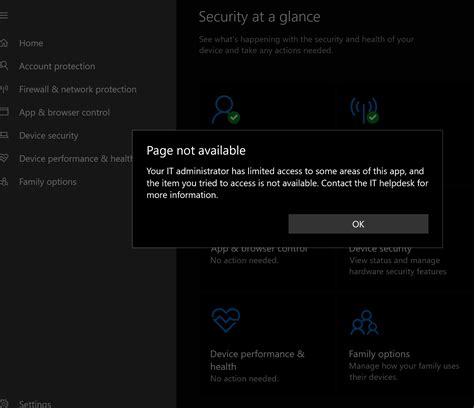474x408 pixels.
Task: Open the Account protection tile with green check
Action: tap(226, 110)
